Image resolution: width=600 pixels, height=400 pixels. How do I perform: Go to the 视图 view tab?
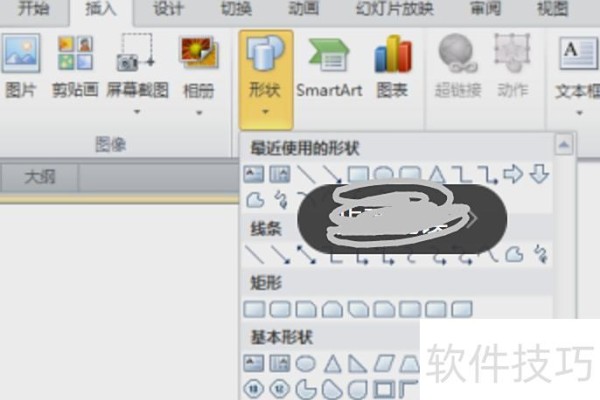[552, 8]
